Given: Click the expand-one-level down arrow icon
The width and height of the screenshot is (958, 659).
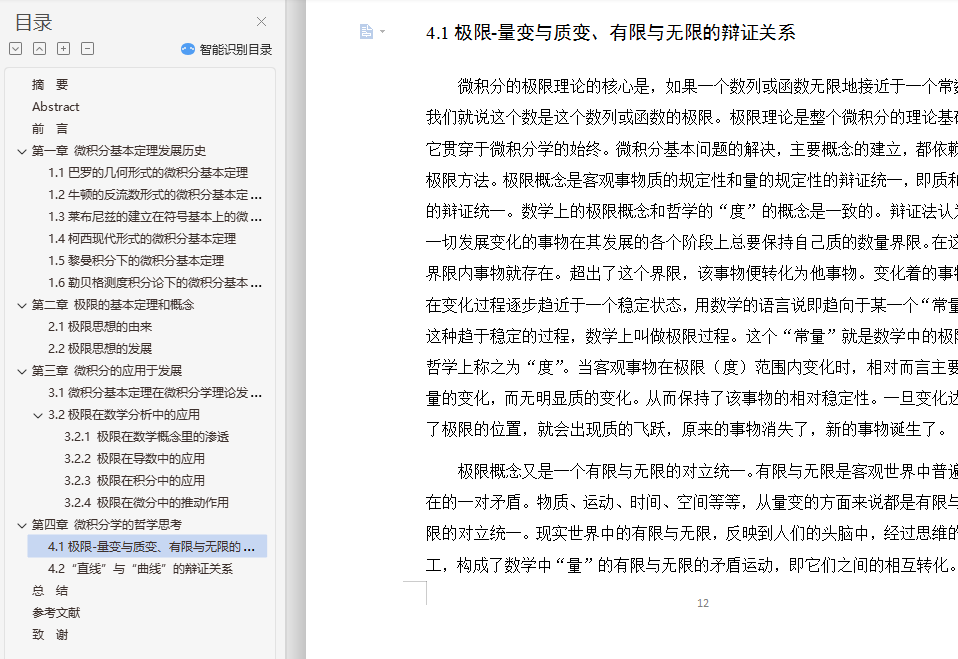Looking at the screenshot, I should click(16, 49).
